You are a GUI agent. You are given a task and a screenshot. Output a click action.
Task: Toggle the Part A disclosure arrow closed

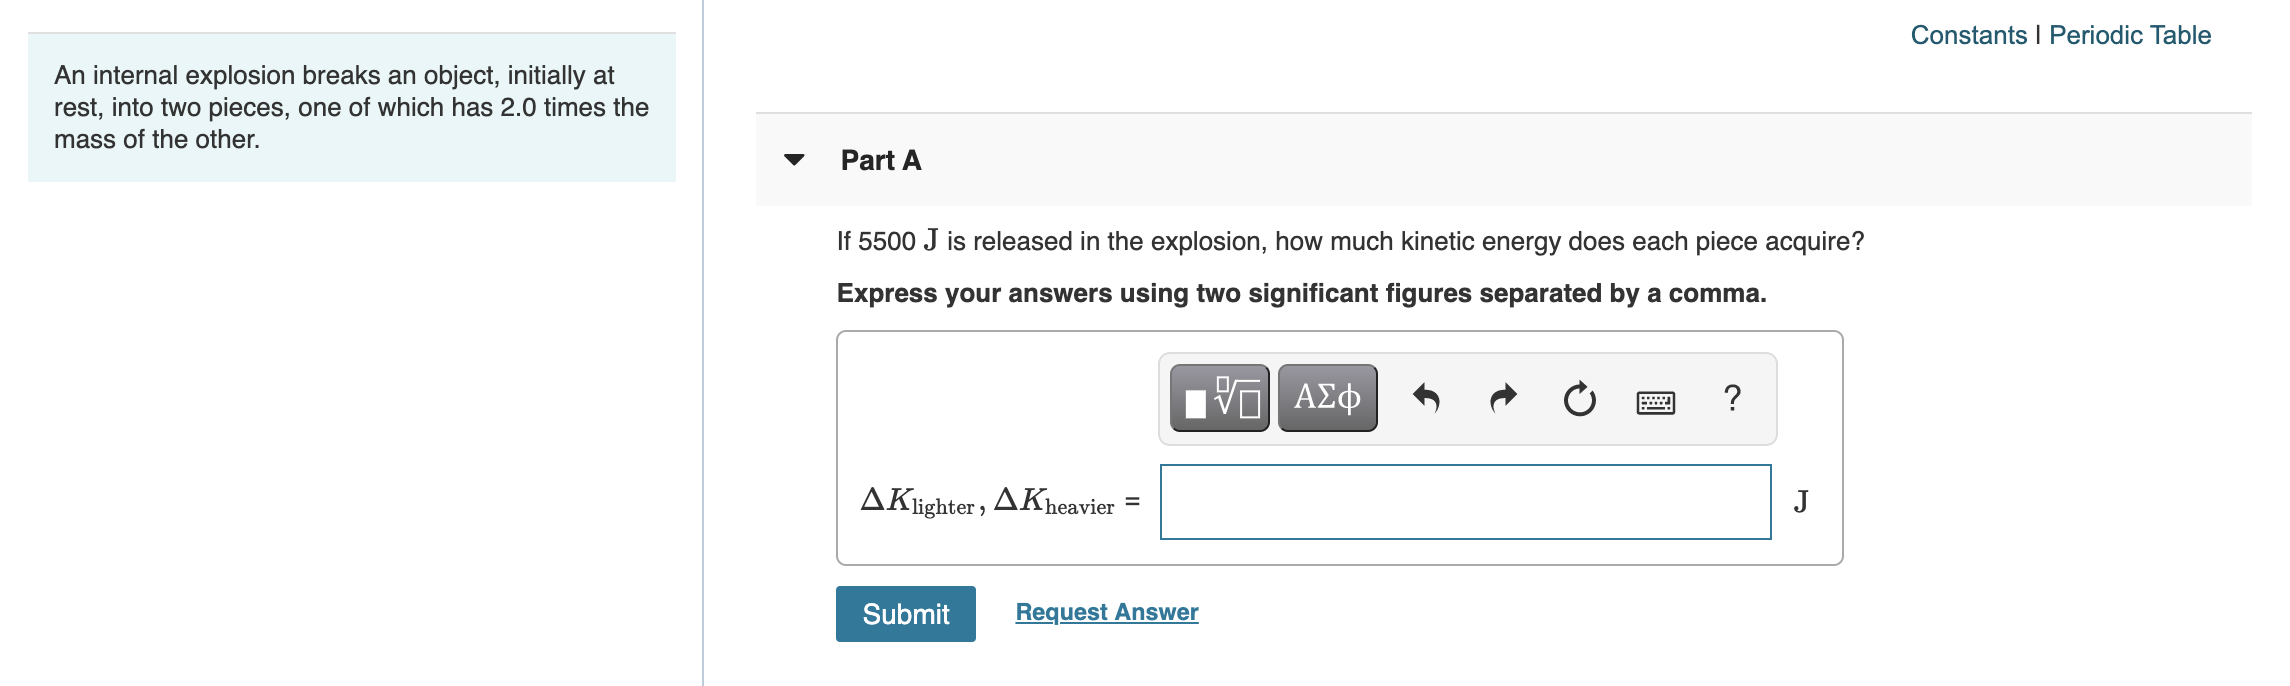click(793, 161)
